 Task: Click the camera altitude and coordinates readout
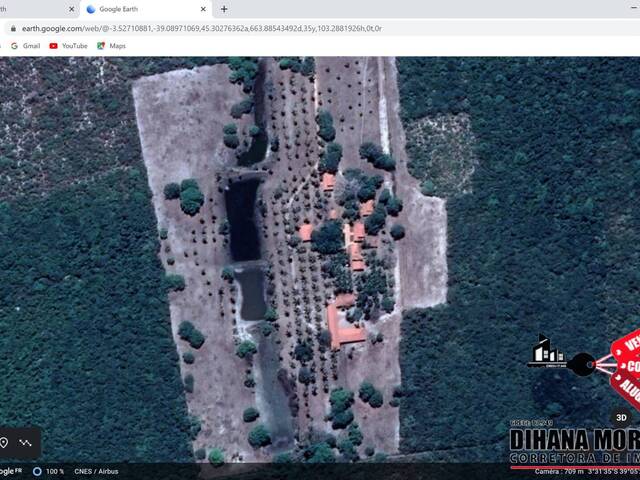pos(587,472)
